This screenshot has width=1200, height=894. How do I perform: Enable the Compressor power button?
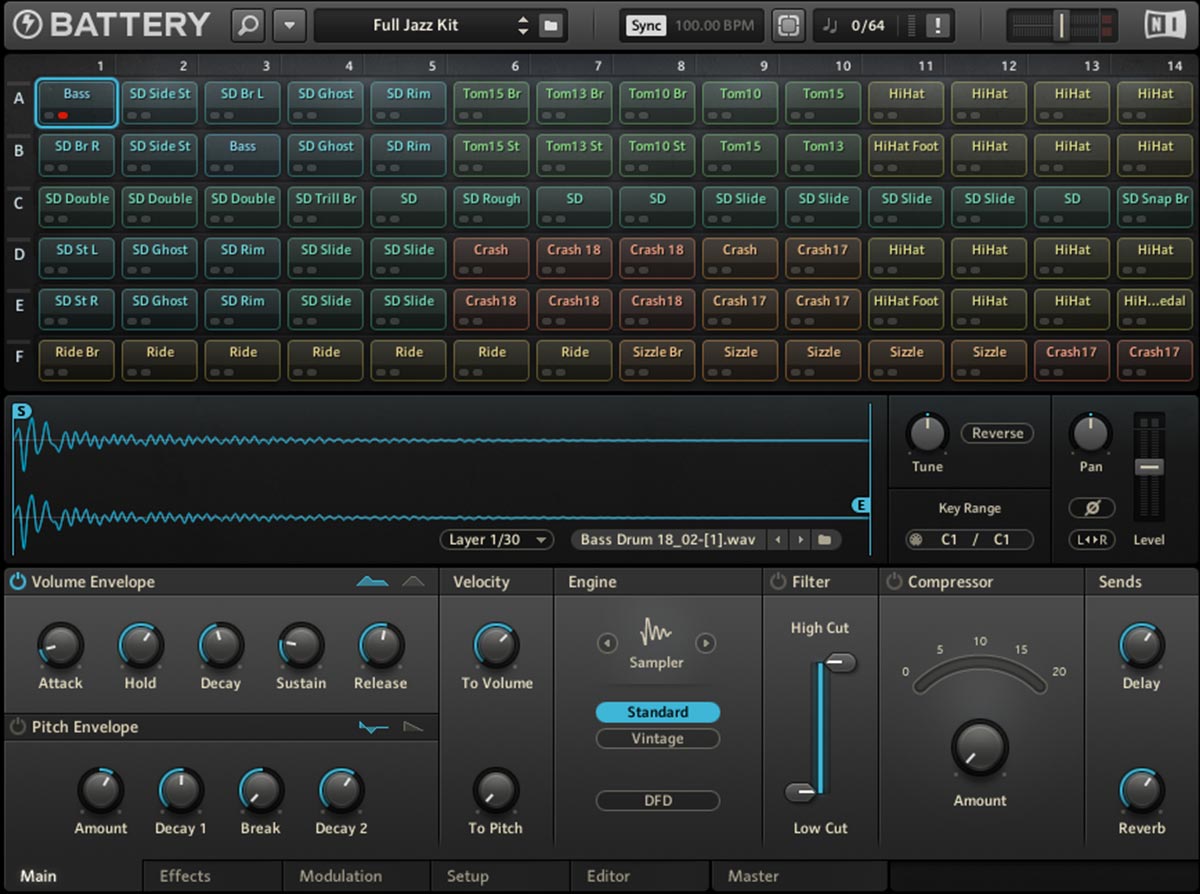coord(894,581)
